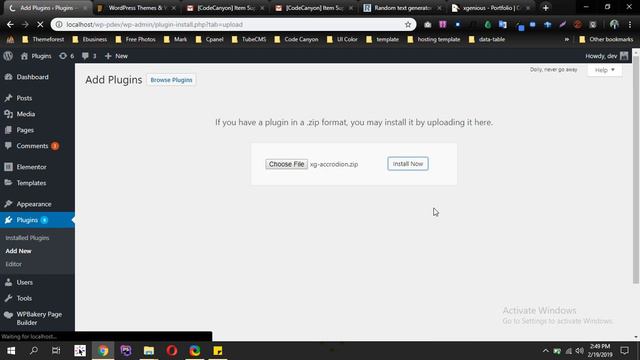Switch to xgenious Portfolio tab
The height and width of the screenshot is (360, 640).
pyautogui.click(x=491, y=8)
